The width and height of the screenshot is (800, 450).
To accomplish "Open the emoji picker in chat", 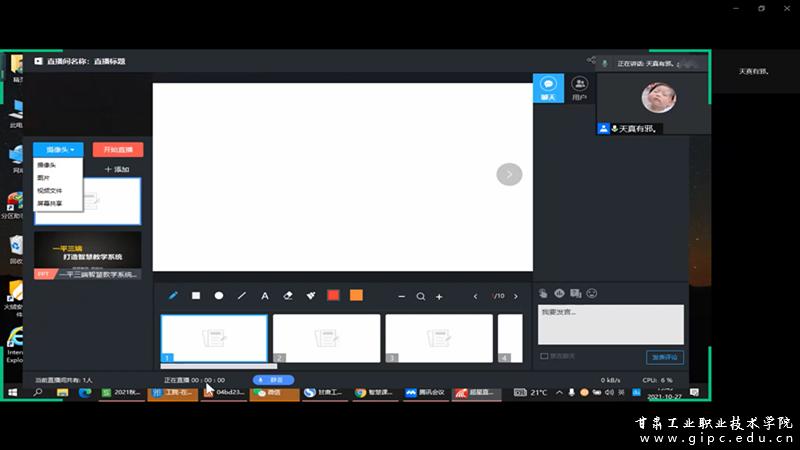I will click(592, 293).
